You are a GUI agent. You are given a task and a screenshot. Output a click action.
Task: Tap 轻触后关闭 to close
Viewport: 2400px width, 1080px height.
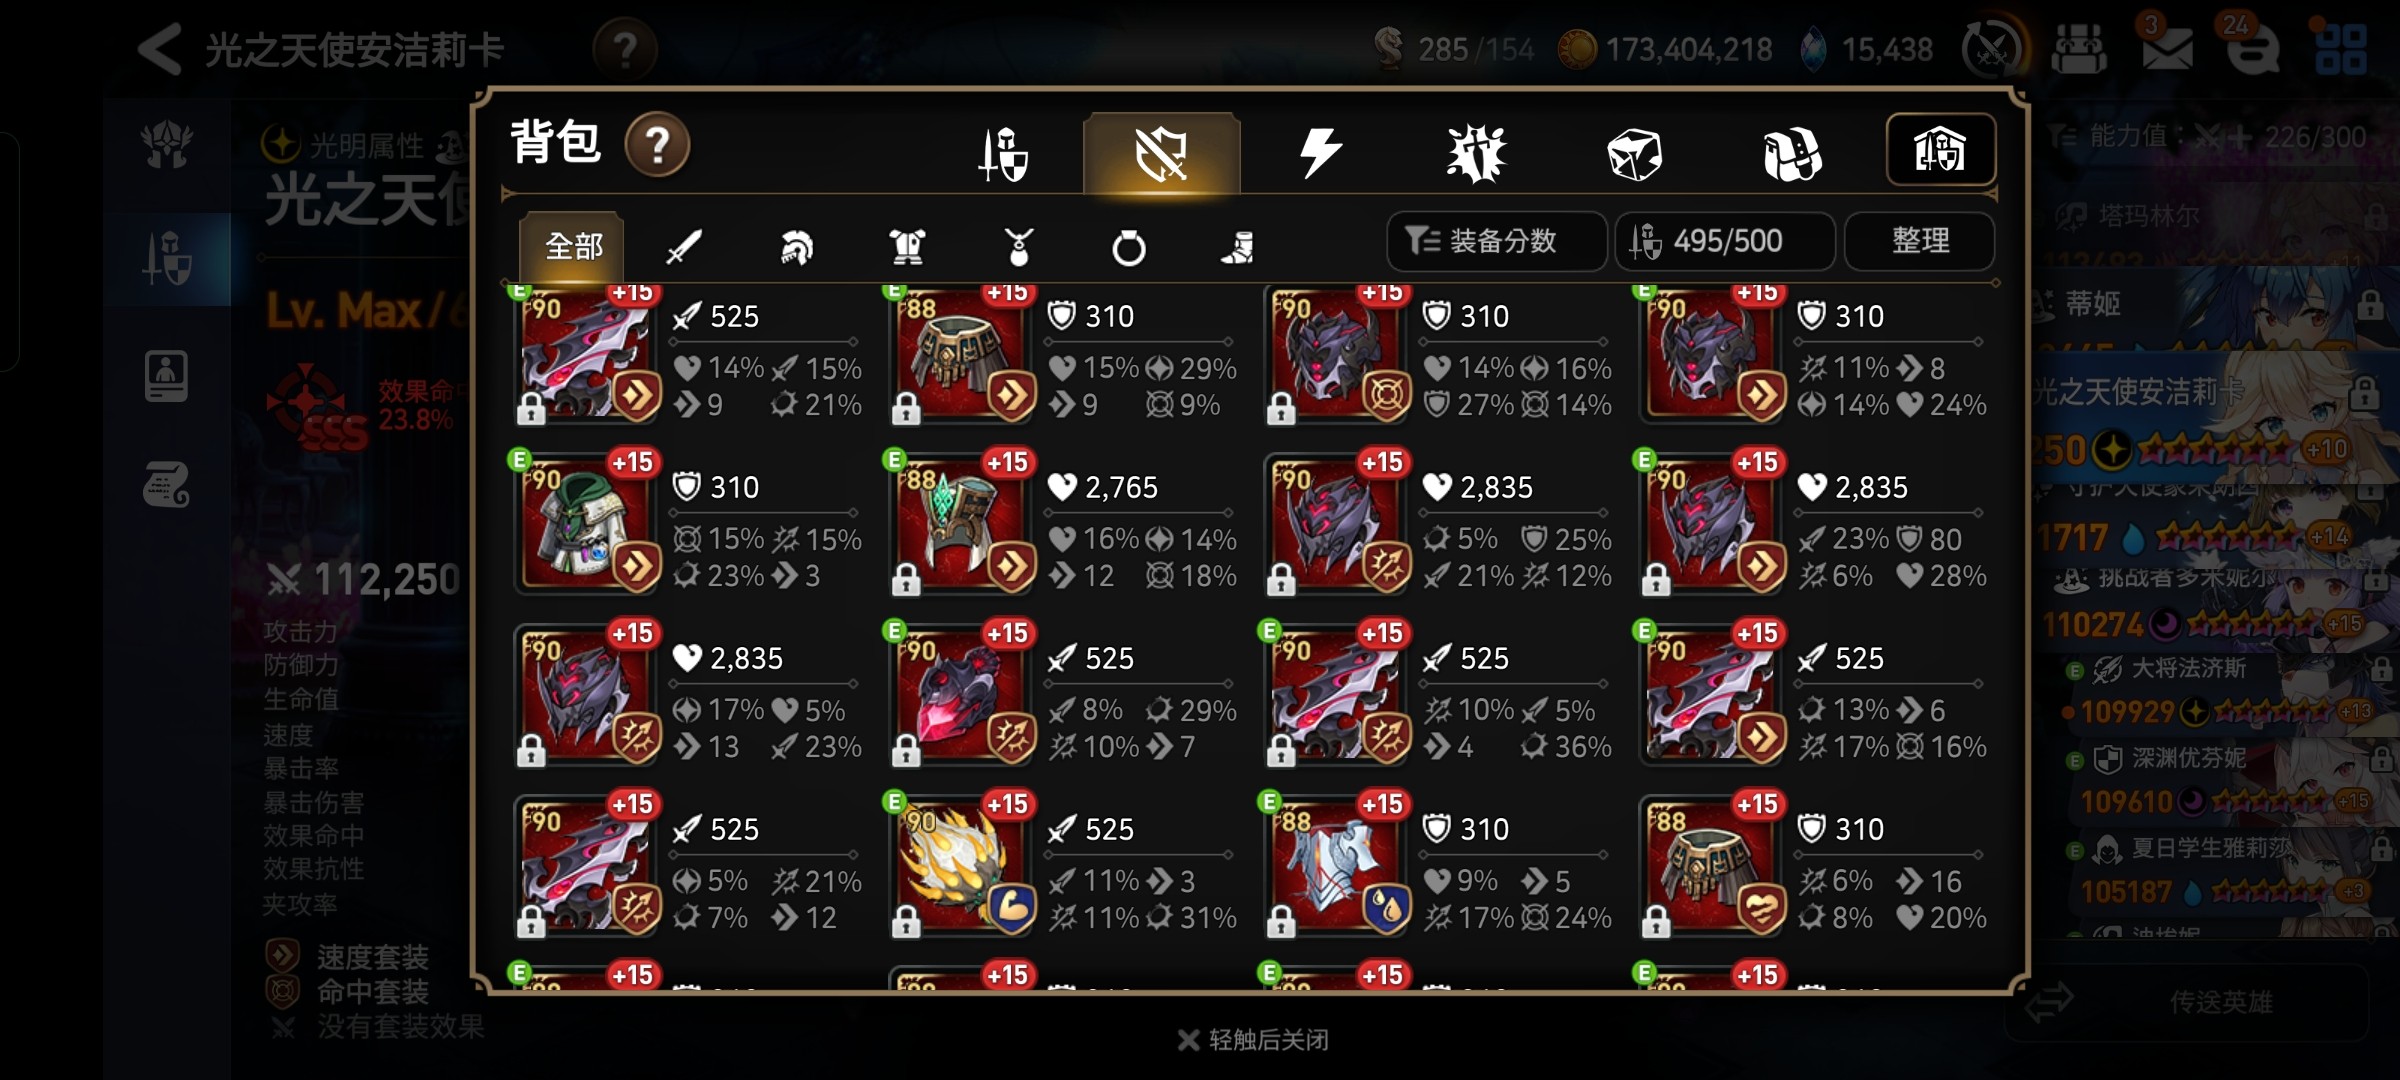click(x=1254, y=1040)
